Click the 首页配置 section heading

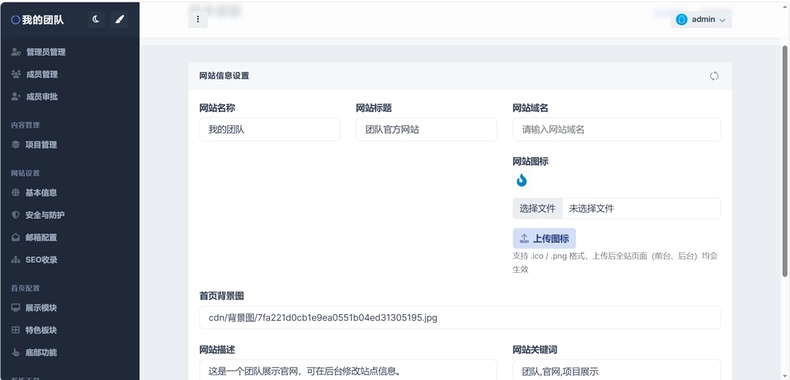point(25,288)
